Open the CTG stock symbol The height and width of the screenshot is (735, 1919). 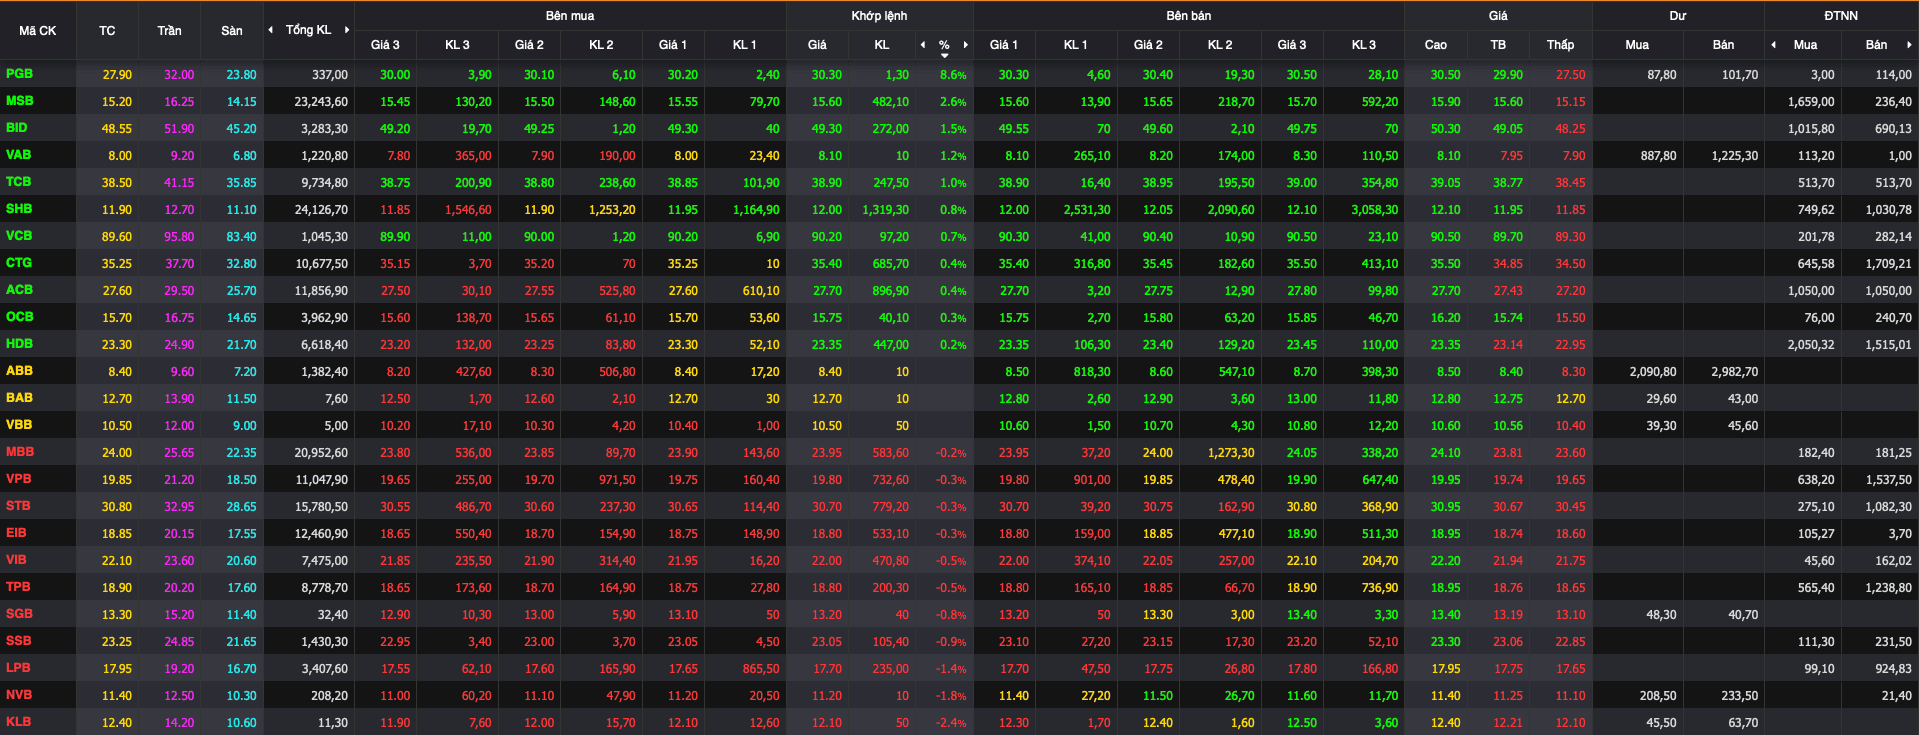(19, 263)
